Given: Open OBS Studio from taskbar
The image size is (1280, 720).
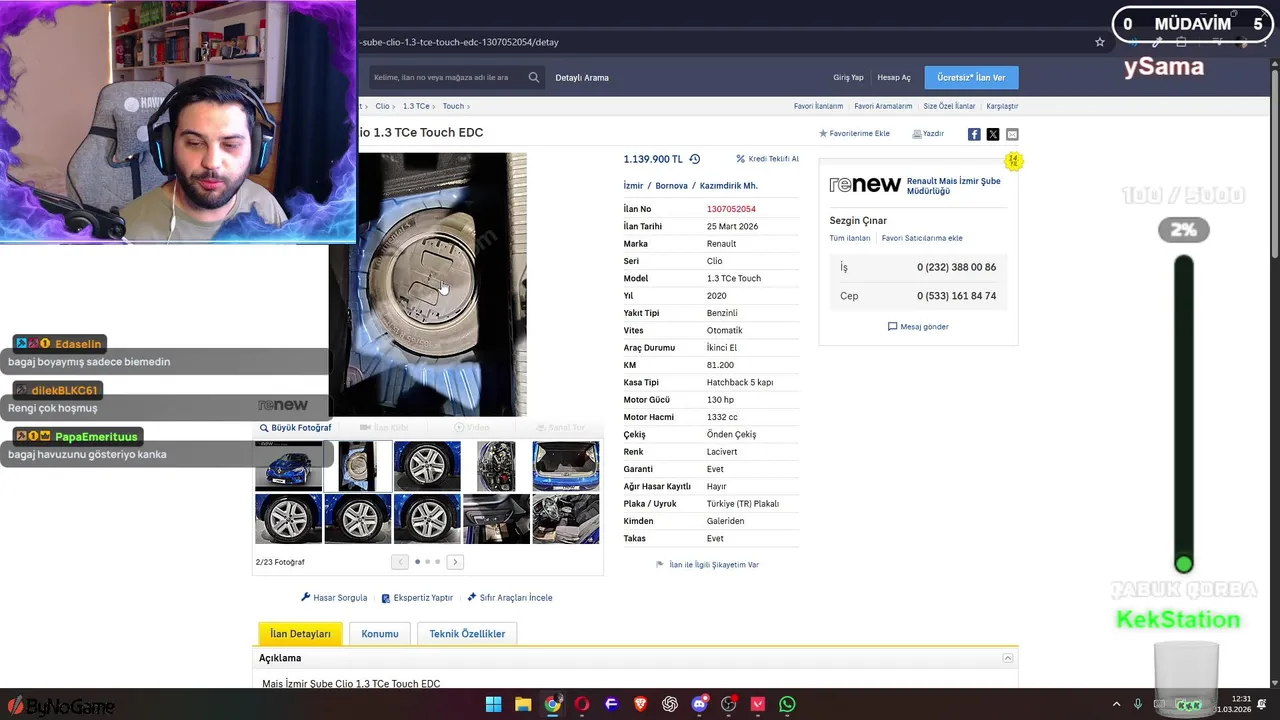Looking at the screenshot, I should [x=729, y=704].
